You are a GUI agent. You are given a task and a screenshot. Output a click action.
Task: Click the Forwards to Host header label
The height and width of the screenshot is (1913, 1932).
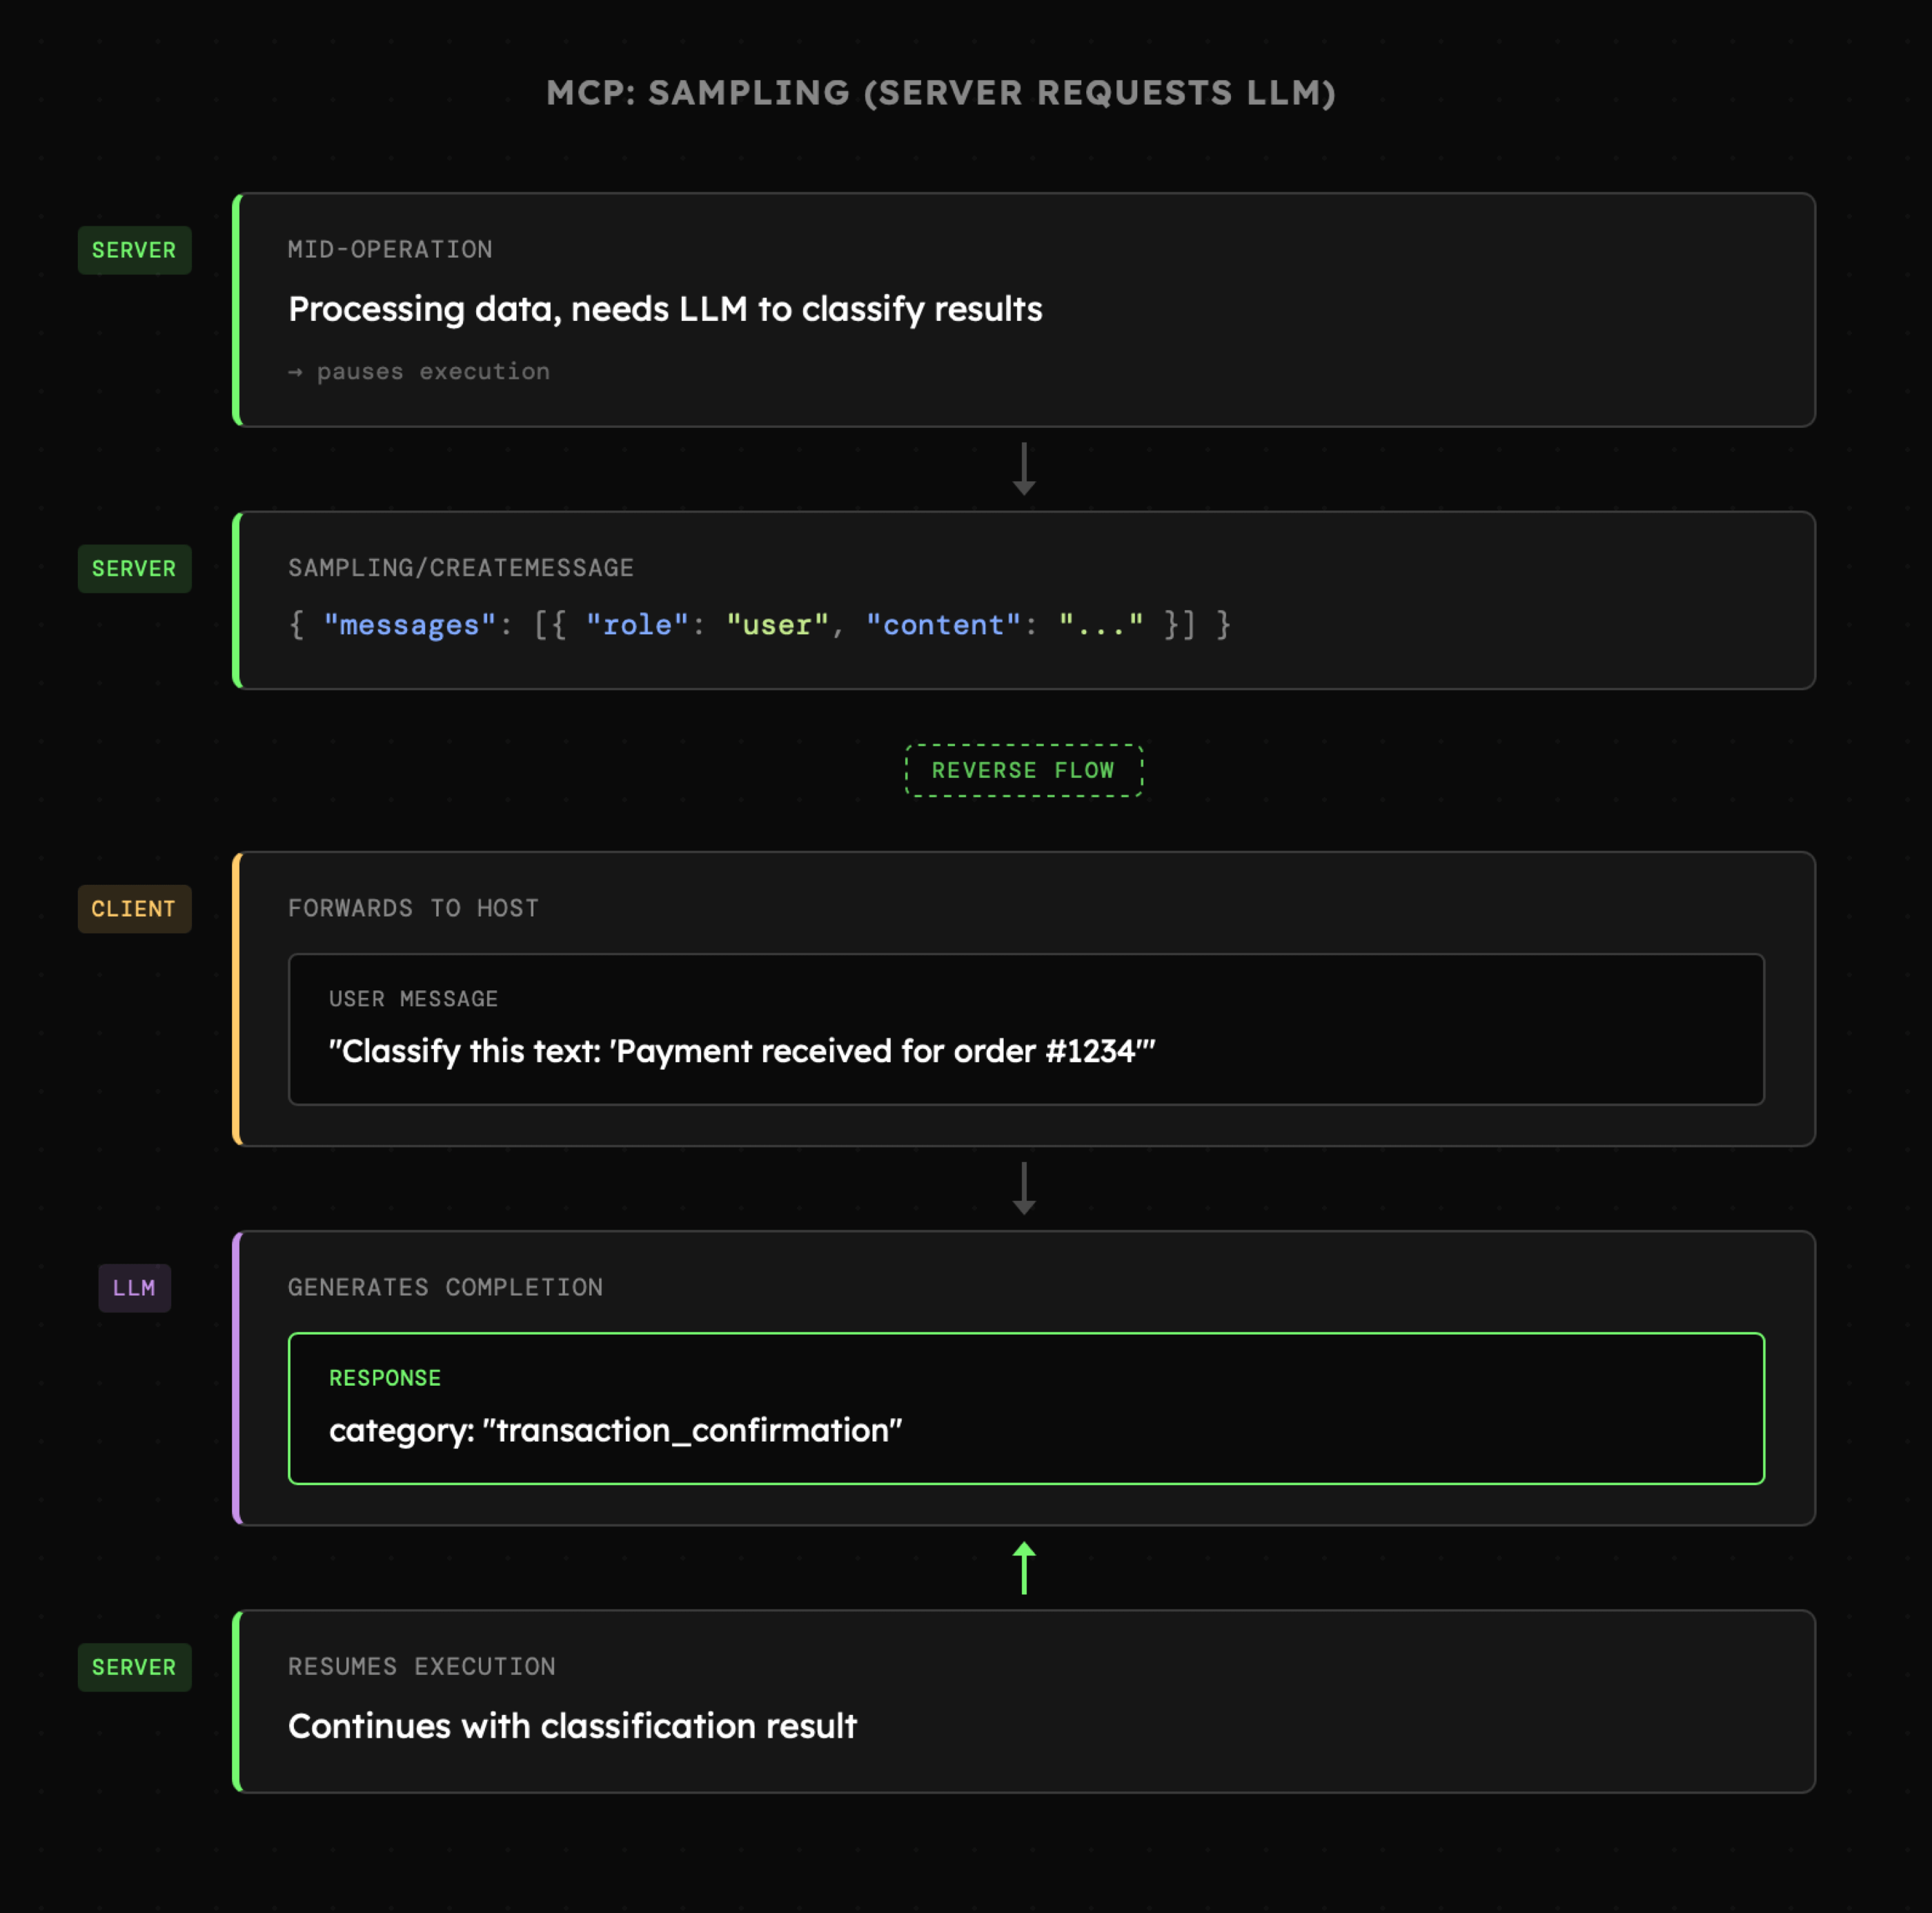pos(413,908)
